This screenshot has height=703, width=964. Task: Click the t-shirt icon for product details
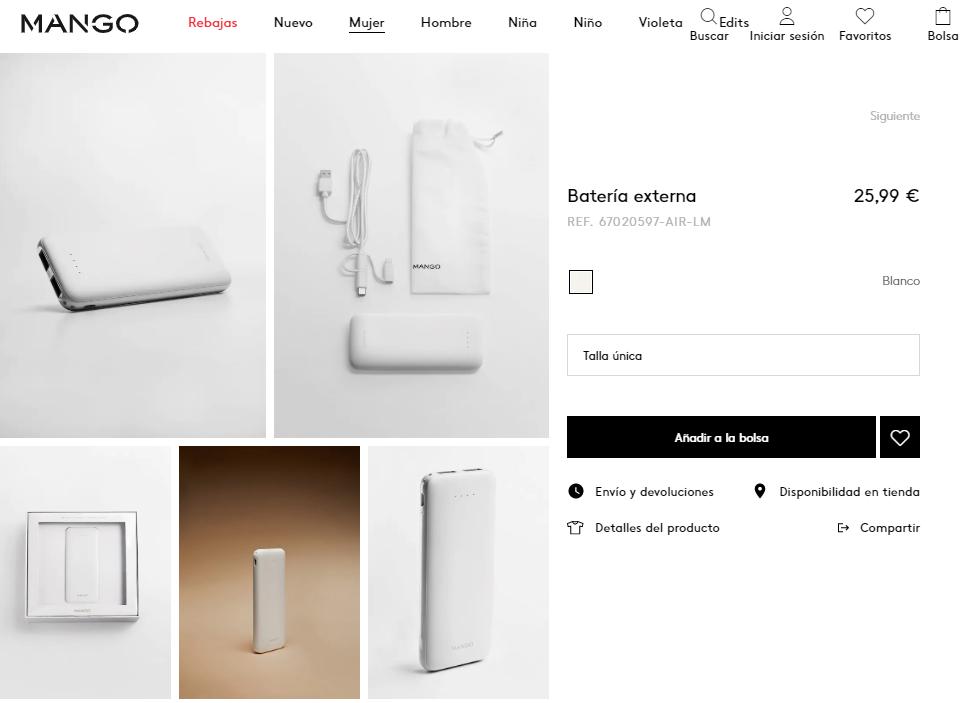[x=575, y=528]
